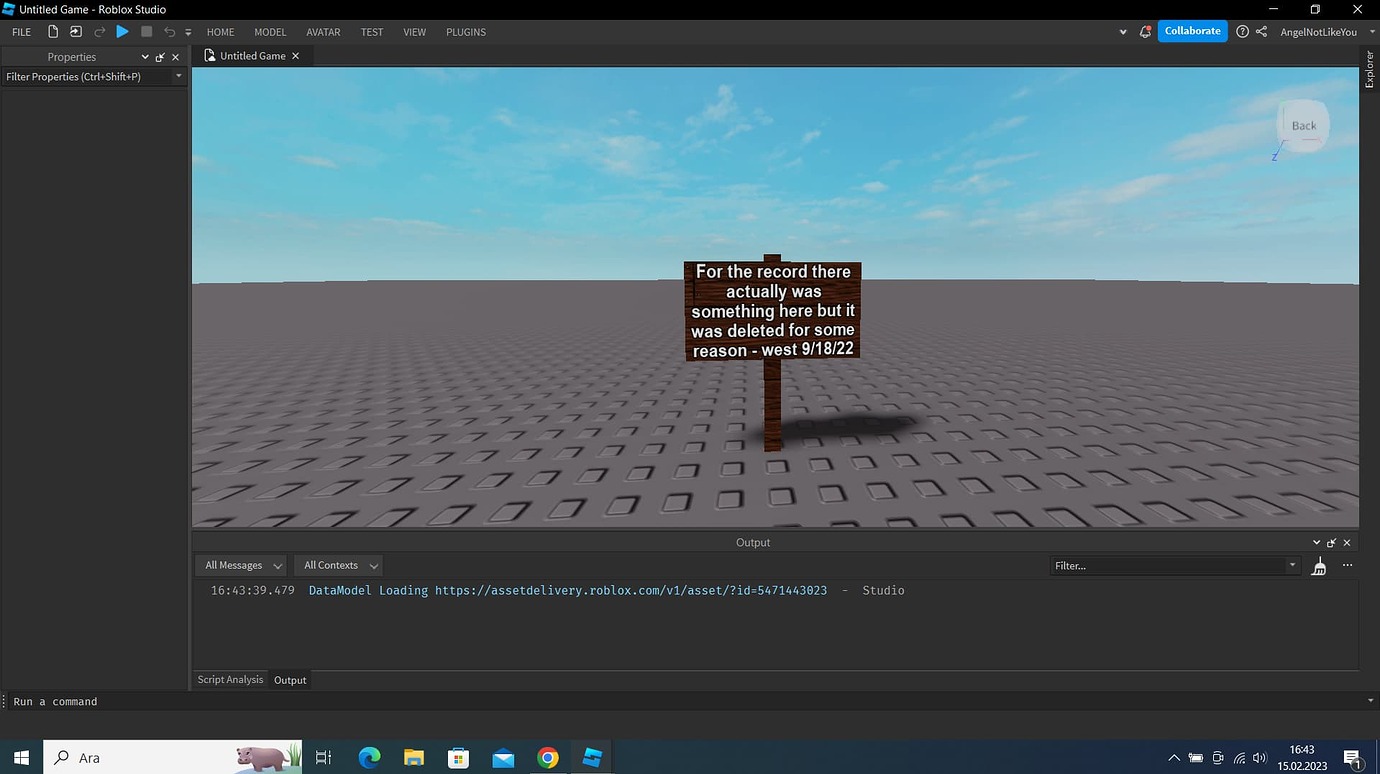Open Google Chrome from the taskbar
Viewport: 1380px width, 774px height.
point(547,757)
